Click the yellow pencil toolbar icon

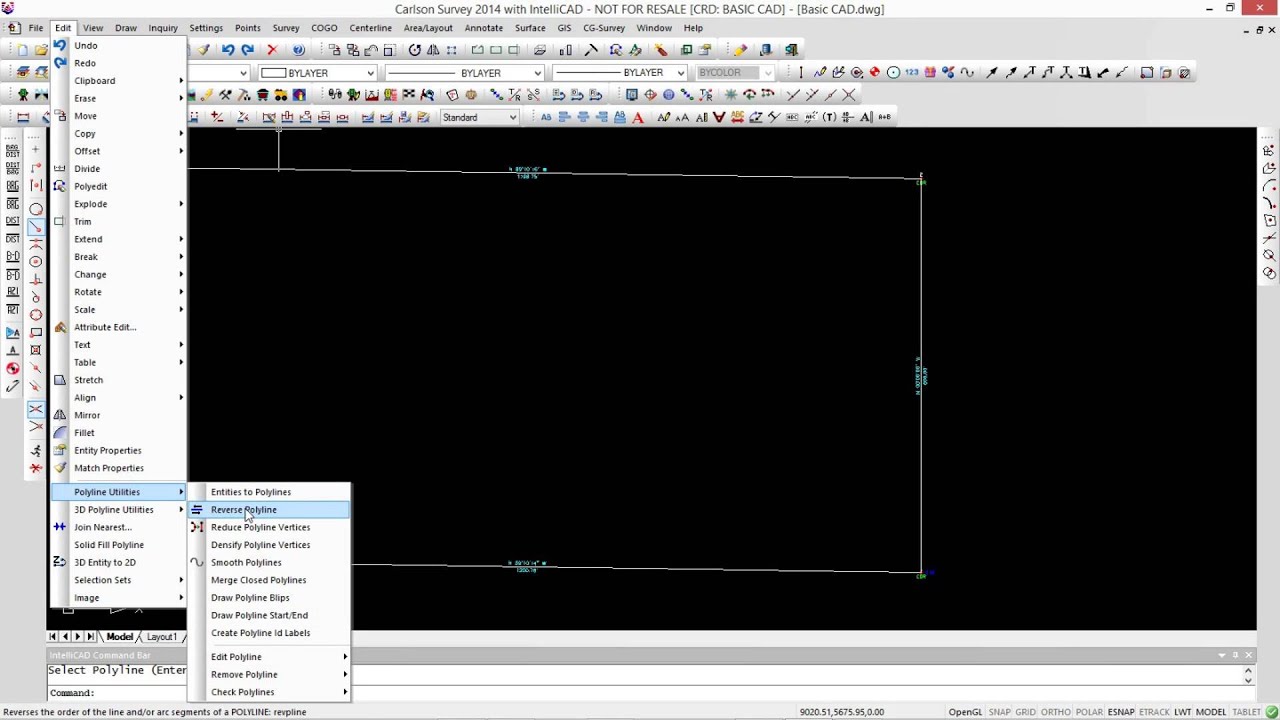740,50
